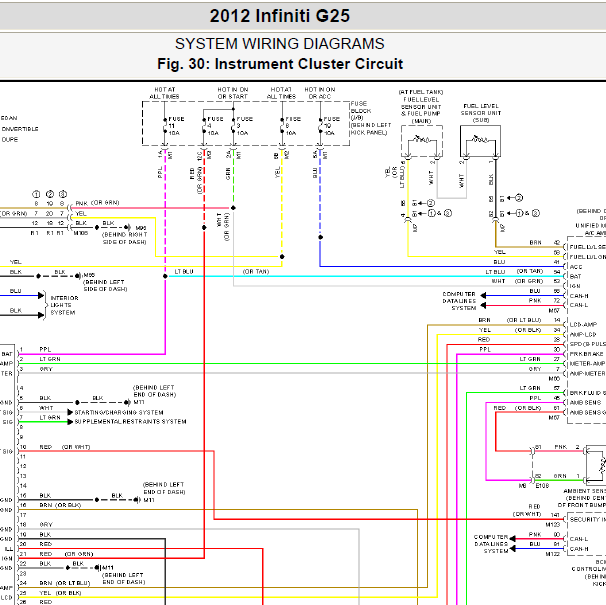This screenshot has width=606, height=605.
Task: Click the "(AT FUEL TANK)" label
Action: click(x=421, y=92)
